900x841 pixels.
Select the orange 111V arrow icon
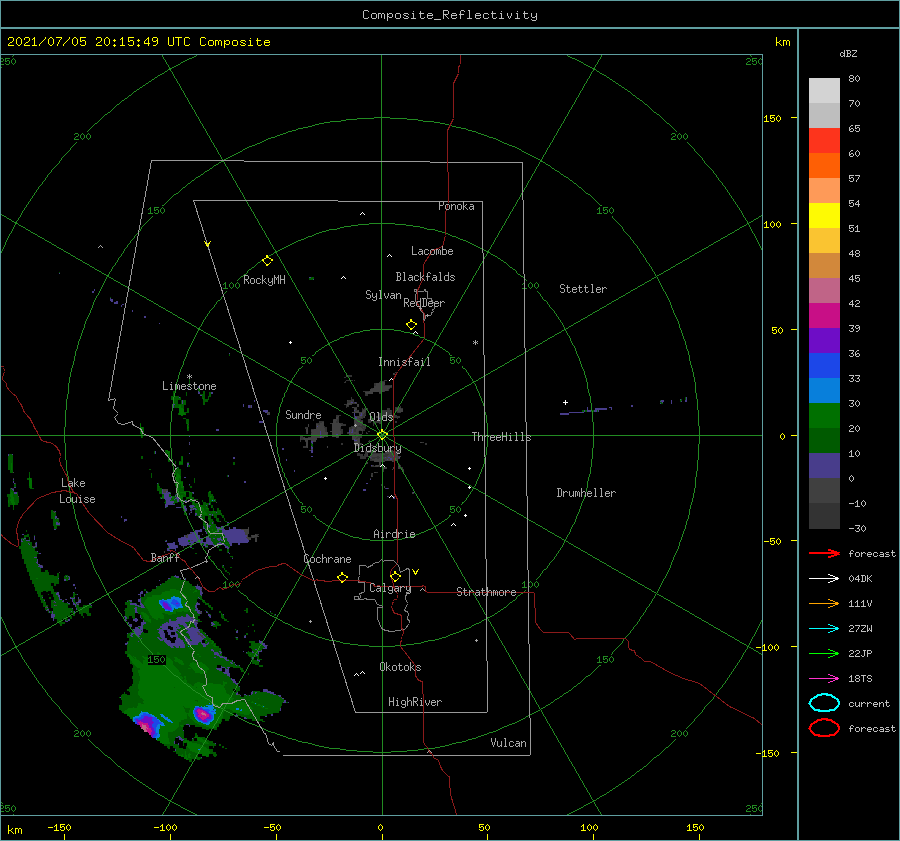click(x=824, y=603)
